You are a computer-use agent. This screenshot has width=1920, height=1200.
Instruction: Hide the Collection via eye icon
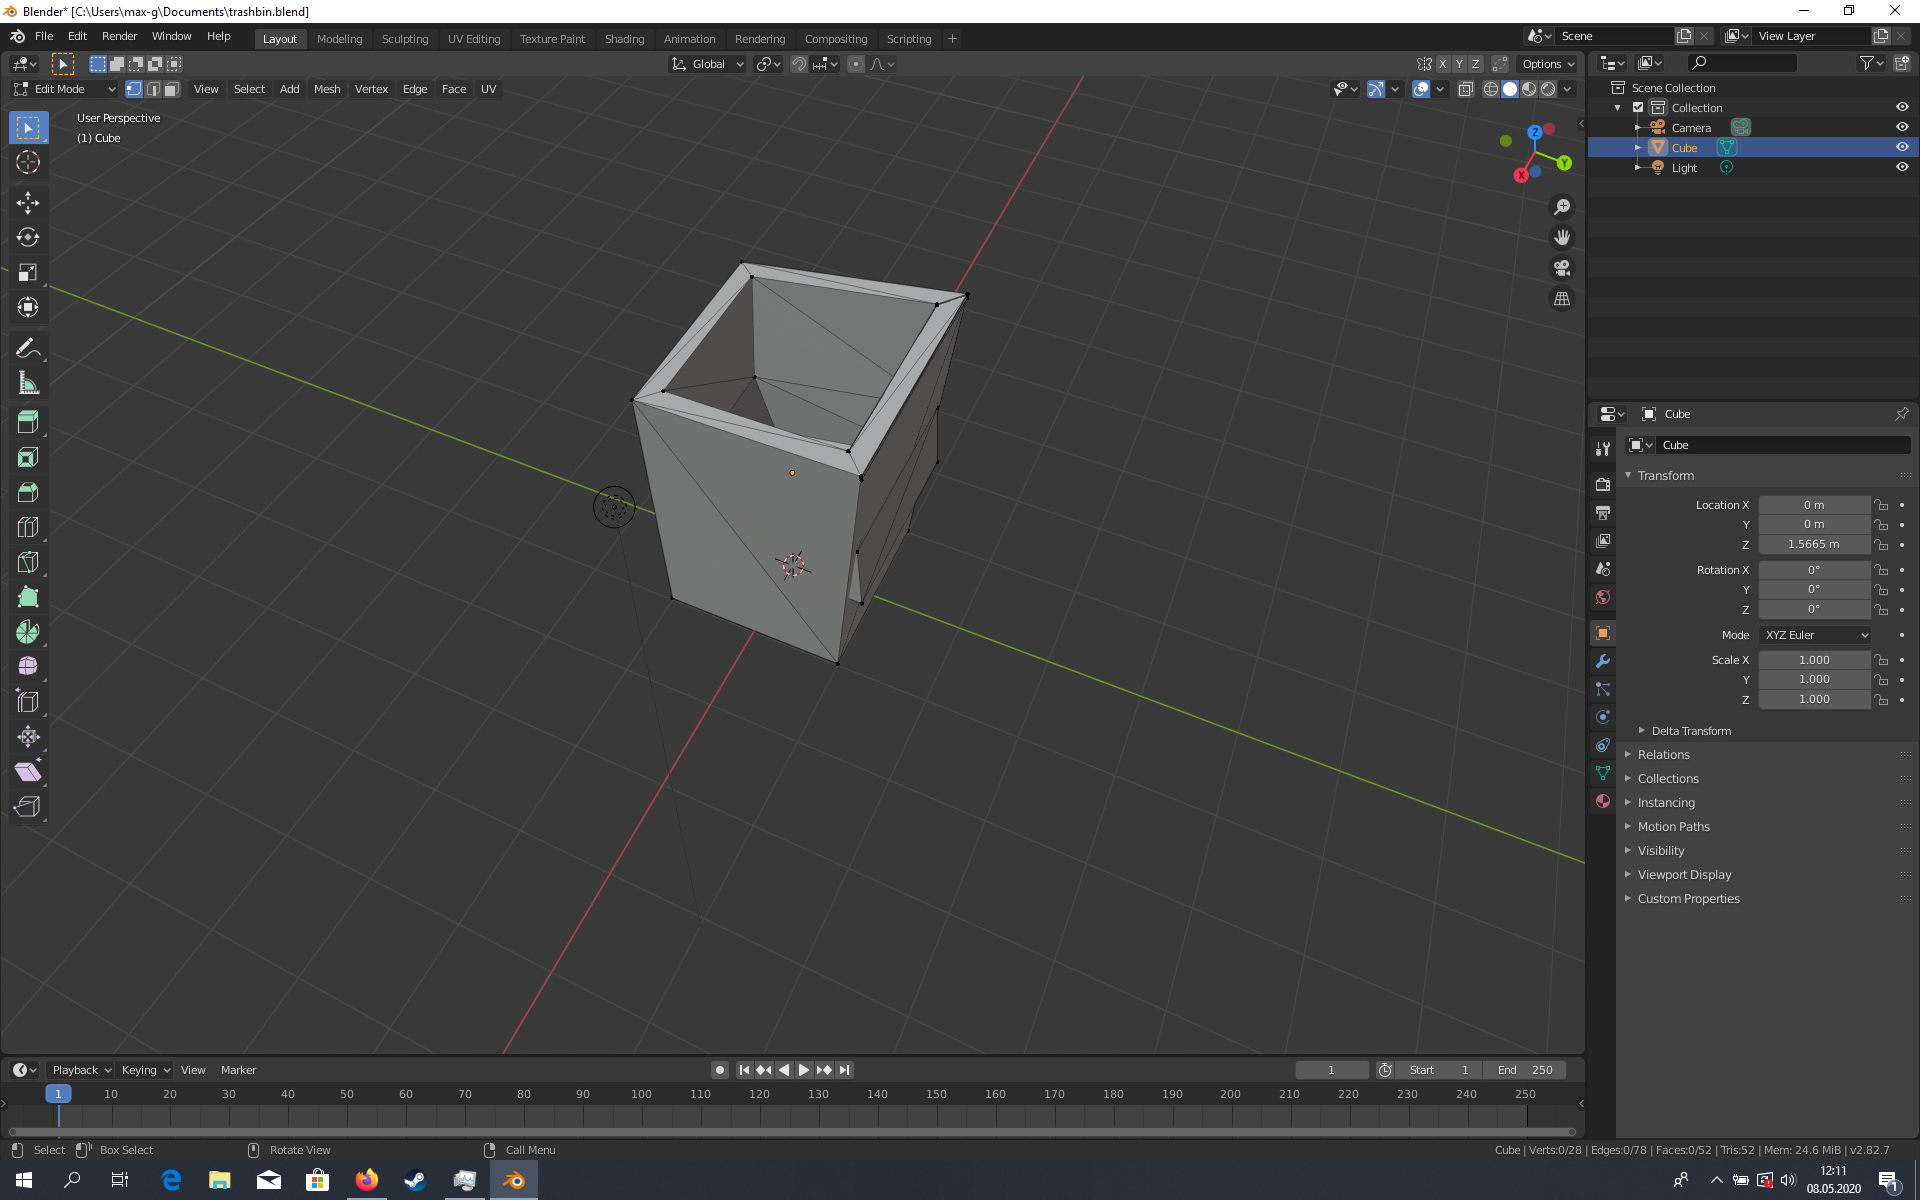[1902, 107]
